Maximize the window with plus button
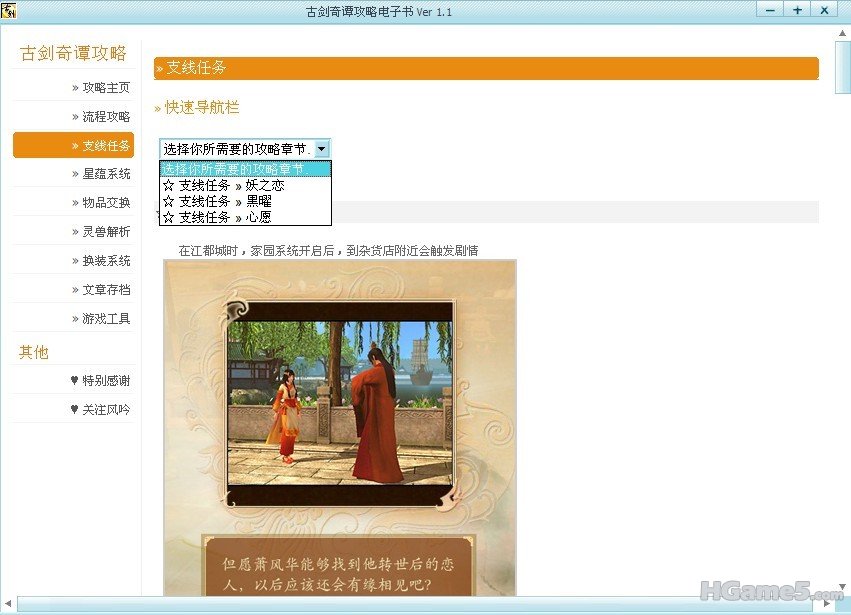 797,10
